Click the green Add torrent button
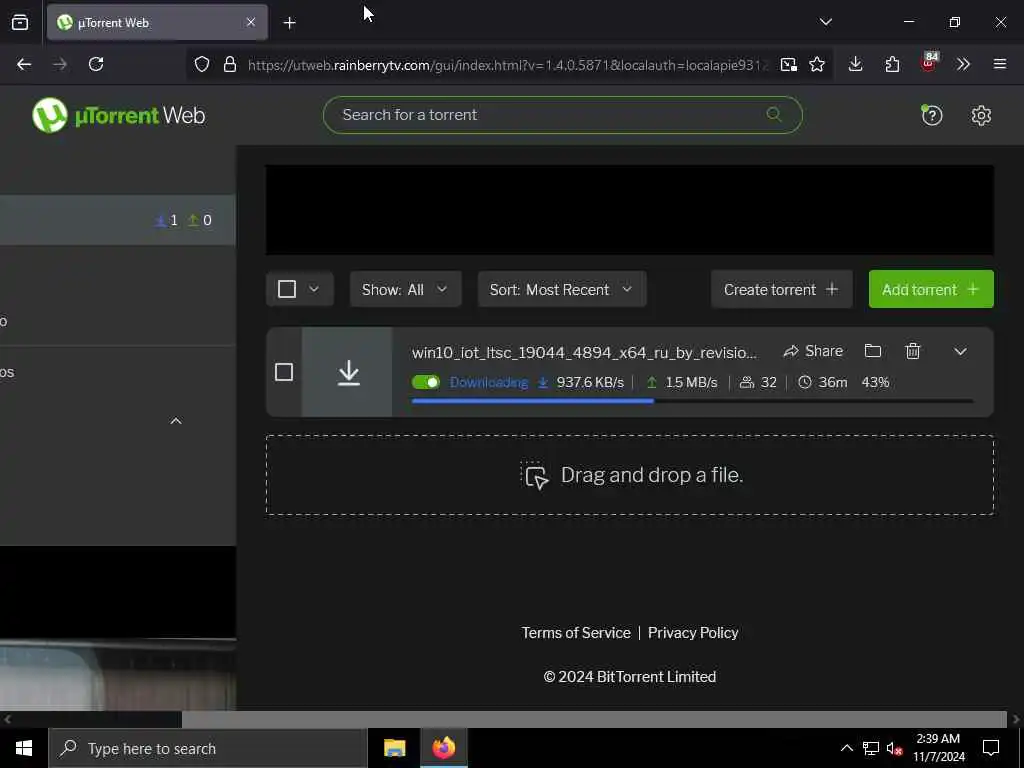 click(931, 289)
